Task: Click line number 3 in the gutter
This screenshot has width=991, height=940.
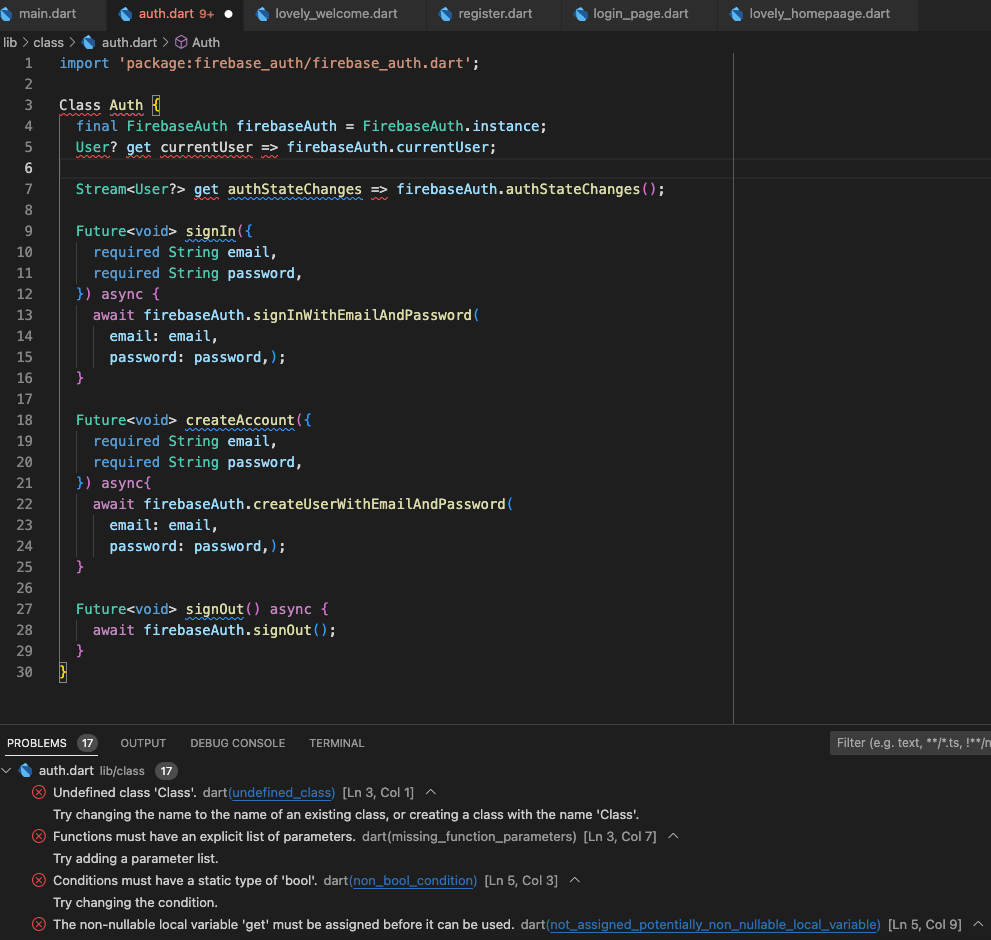Action: tap(28, 105)
